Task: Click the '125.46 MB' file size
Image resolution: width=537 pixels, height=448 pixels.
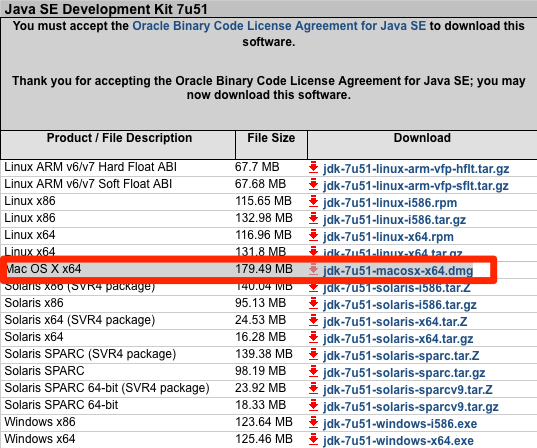Action: 264,439
